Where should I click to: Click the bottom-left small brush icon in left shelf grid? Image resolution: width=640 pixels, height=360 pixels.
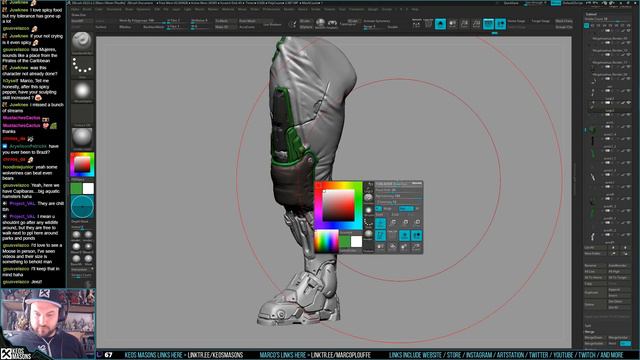click(x=76, y=259)
